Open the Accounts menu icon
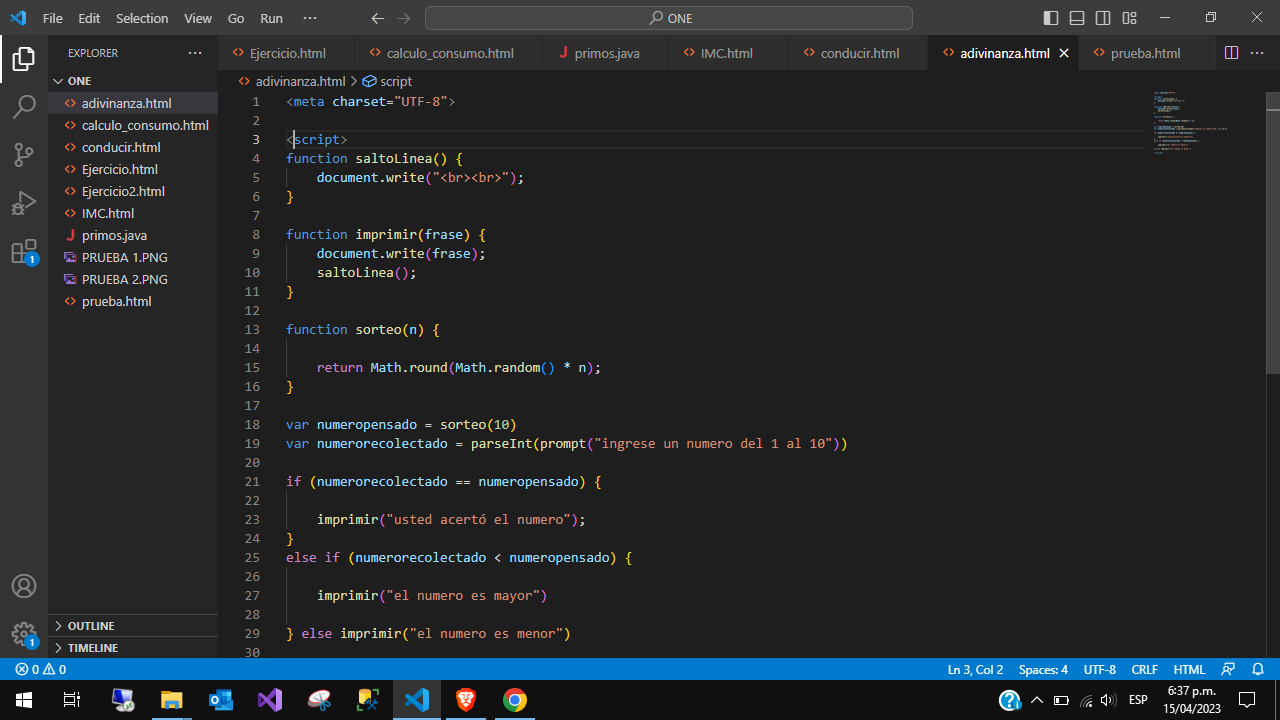Viewport: 1280px width, 720px height. coord(24,586)
